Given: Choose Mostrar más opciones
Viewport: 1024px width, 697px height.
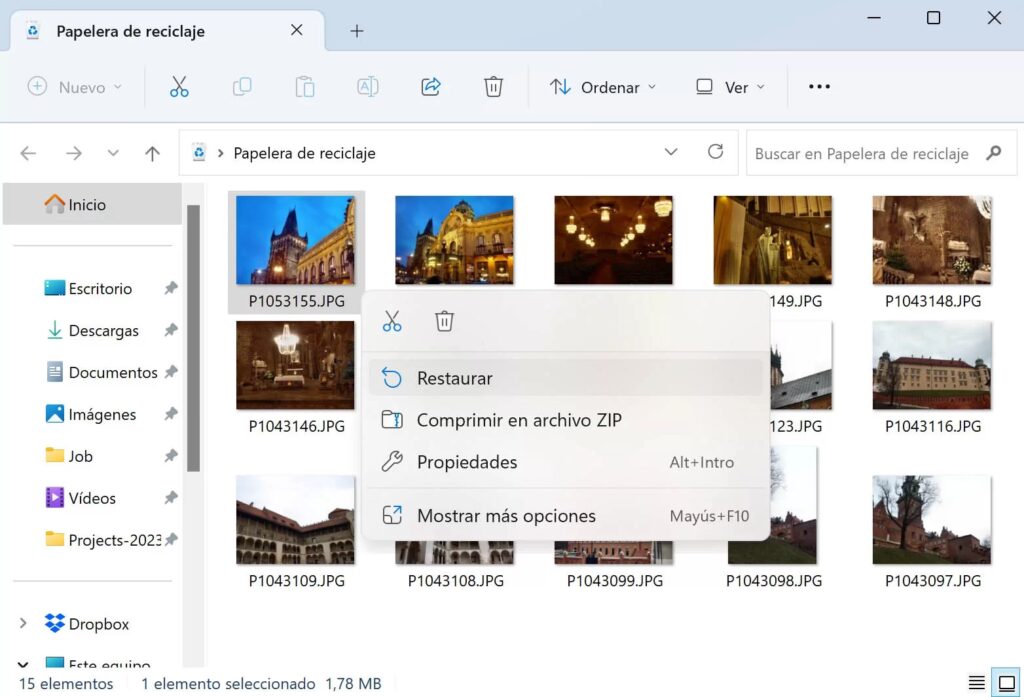Looking at the screenshot, I should pyautogui.click(x=506, y=516).
